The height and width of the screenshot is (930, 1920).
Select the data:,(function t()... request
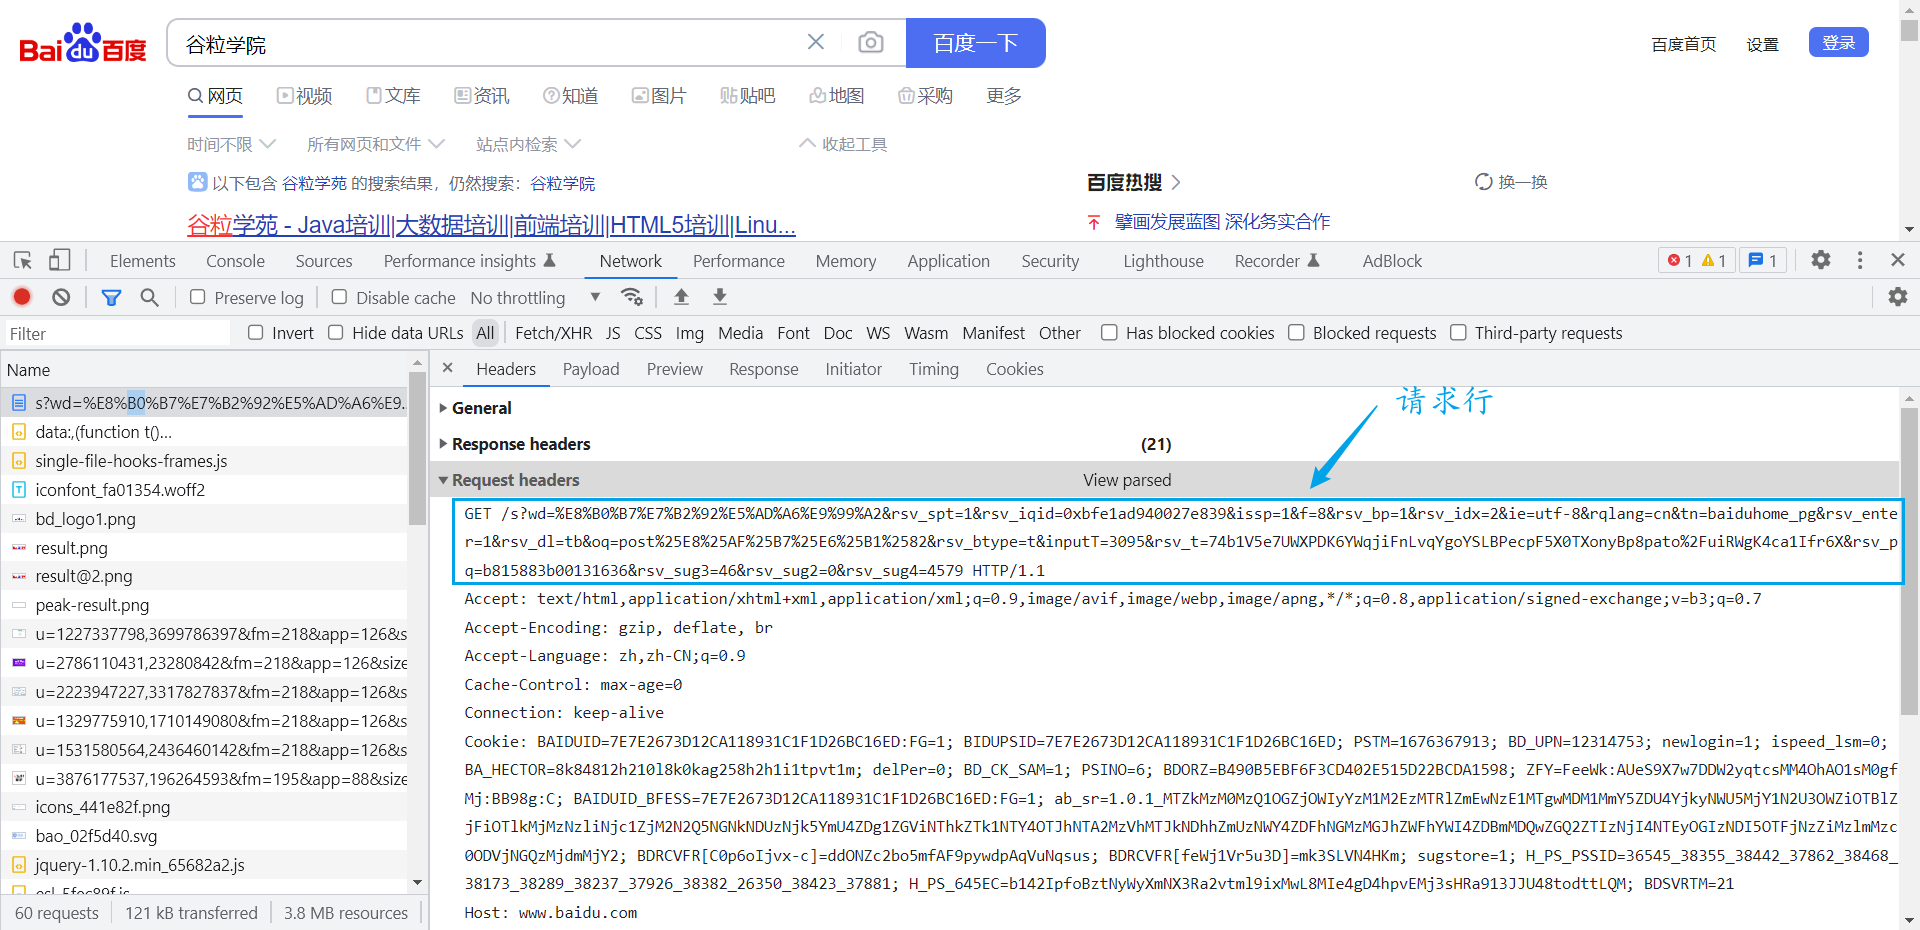click(204, 432)
